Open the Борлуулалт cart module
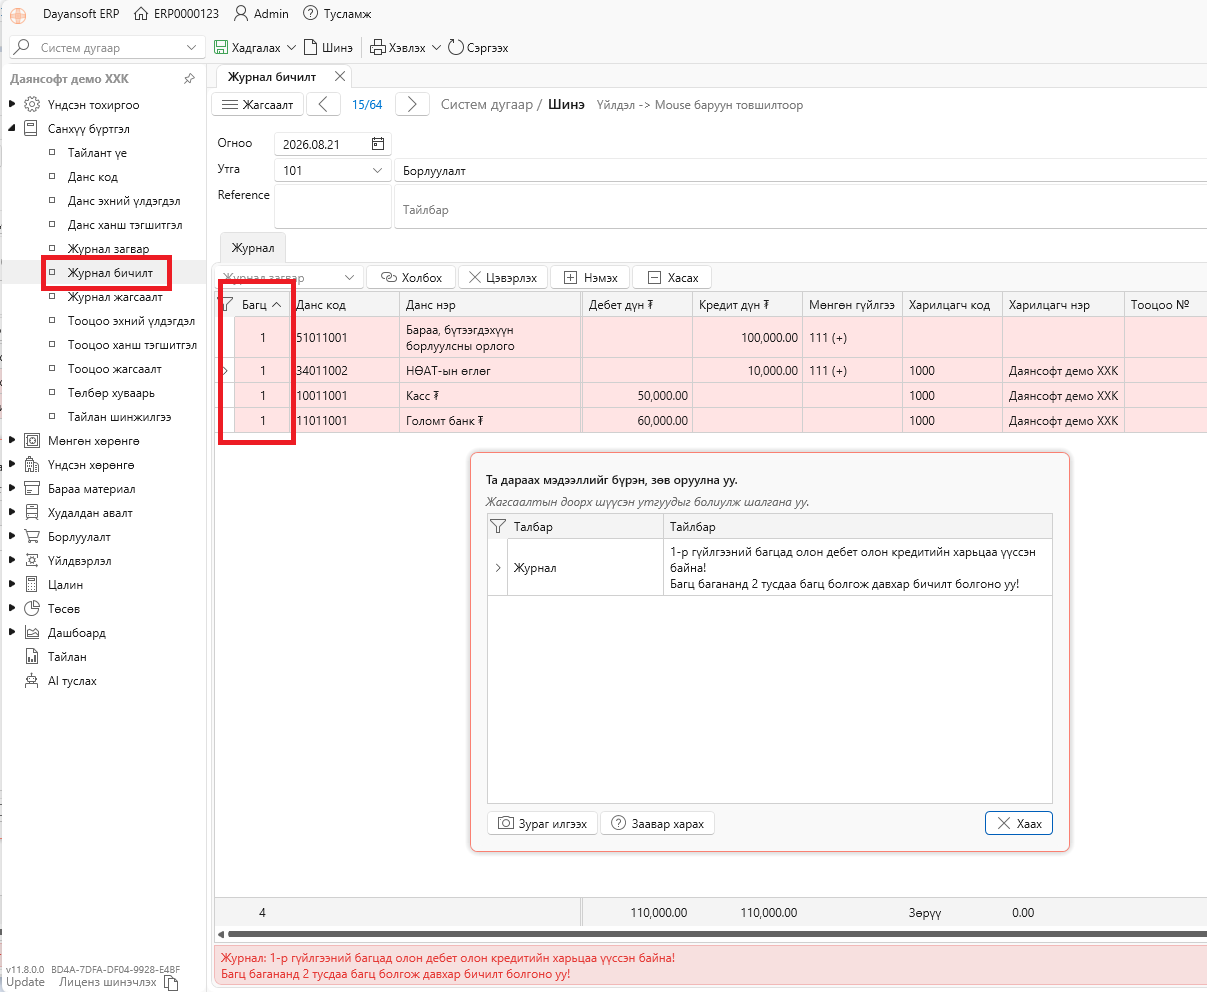 tap(79, 537)
